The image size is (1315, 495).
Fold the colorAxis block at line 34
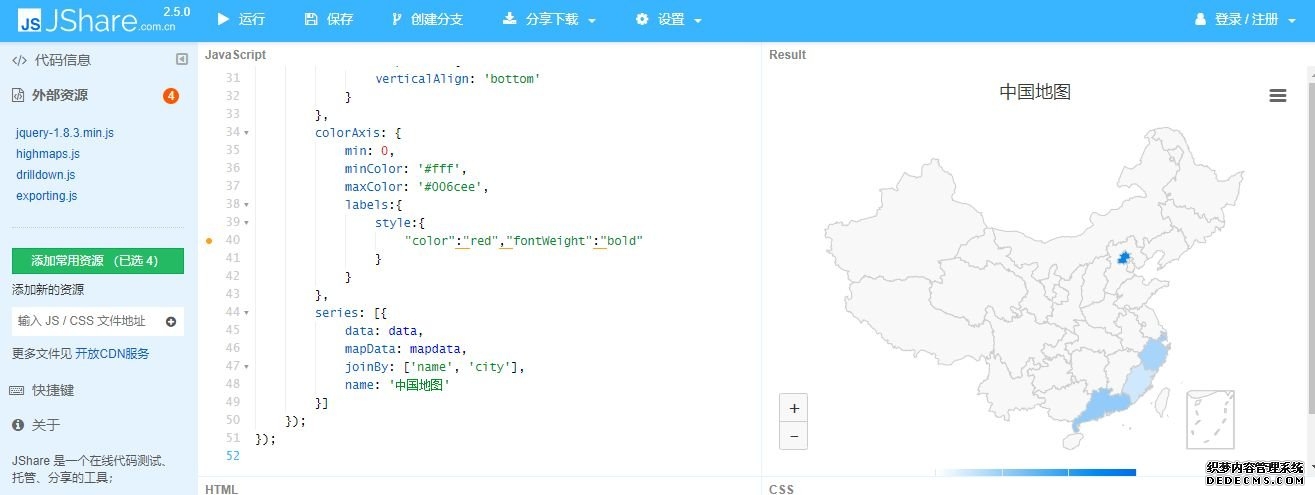click(x=246, y=133)
